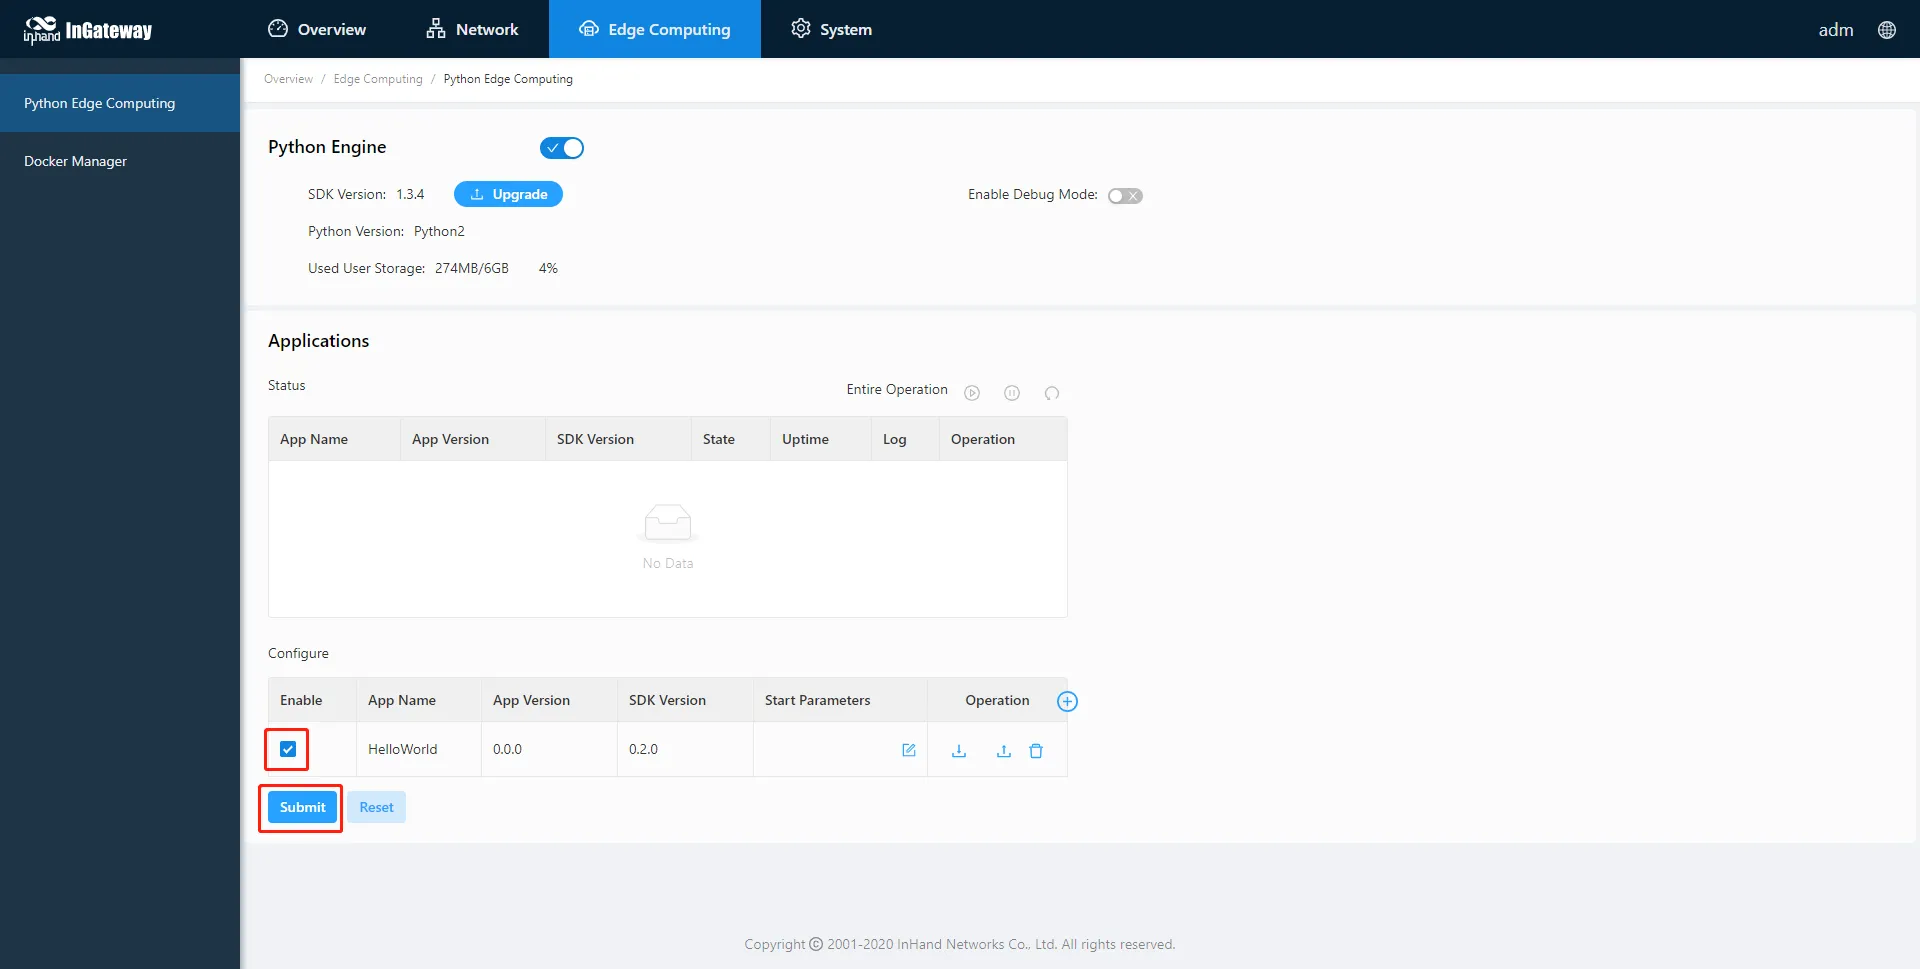Open the Edge Computing tab

point(655,29)
